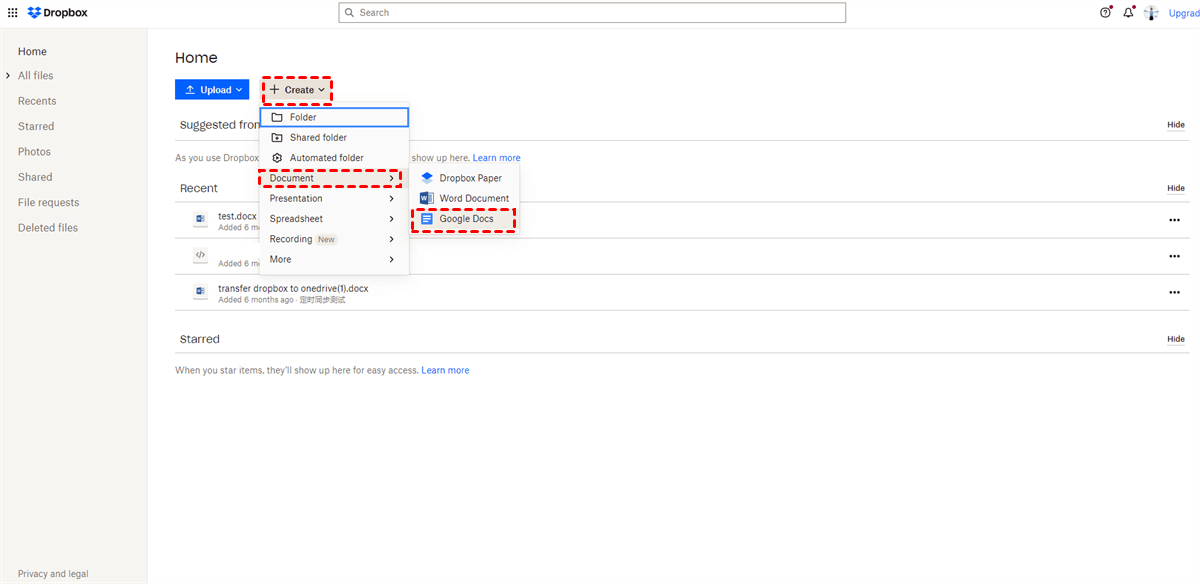Open Shared in sidebar

(35, 177)
